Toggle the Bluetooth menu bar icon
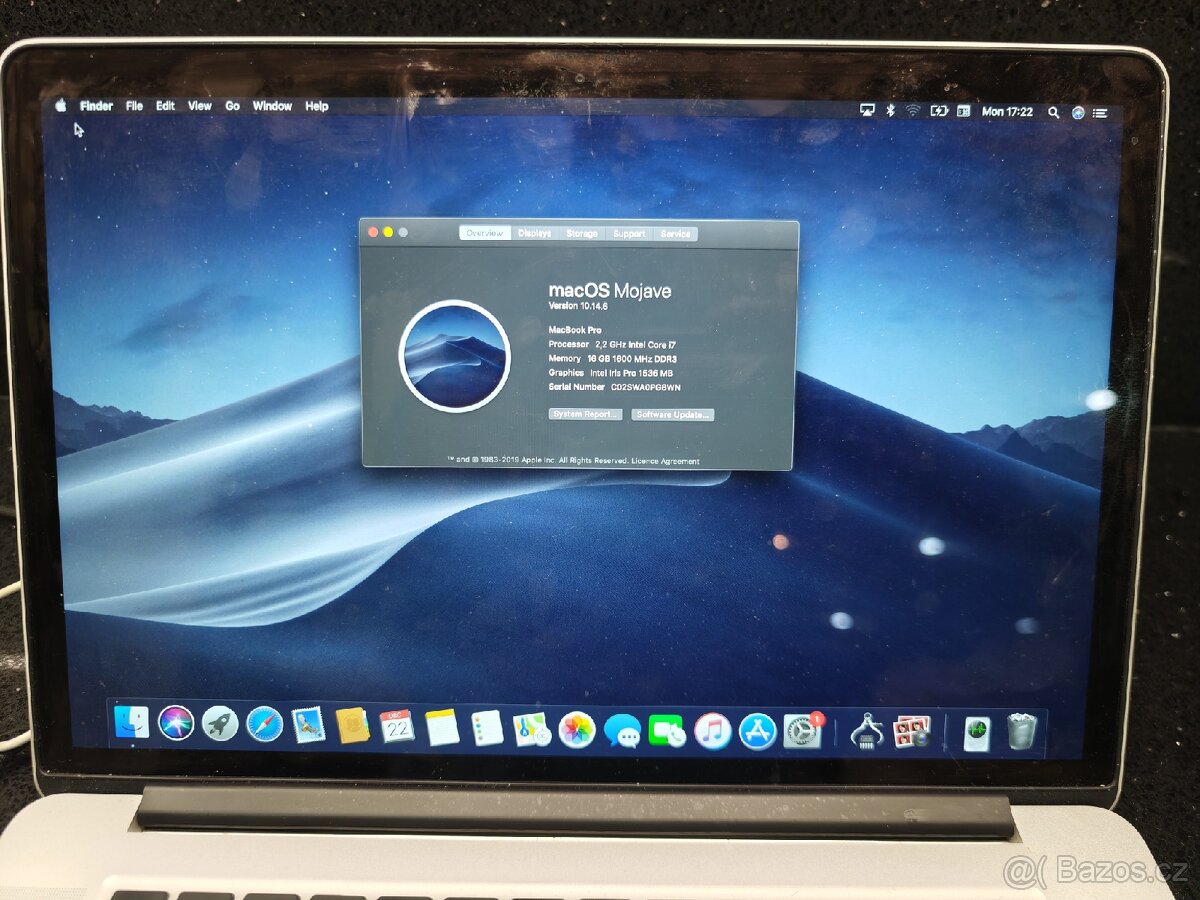1200x900 pixels. pyautogui.click(x=890, y=111)
